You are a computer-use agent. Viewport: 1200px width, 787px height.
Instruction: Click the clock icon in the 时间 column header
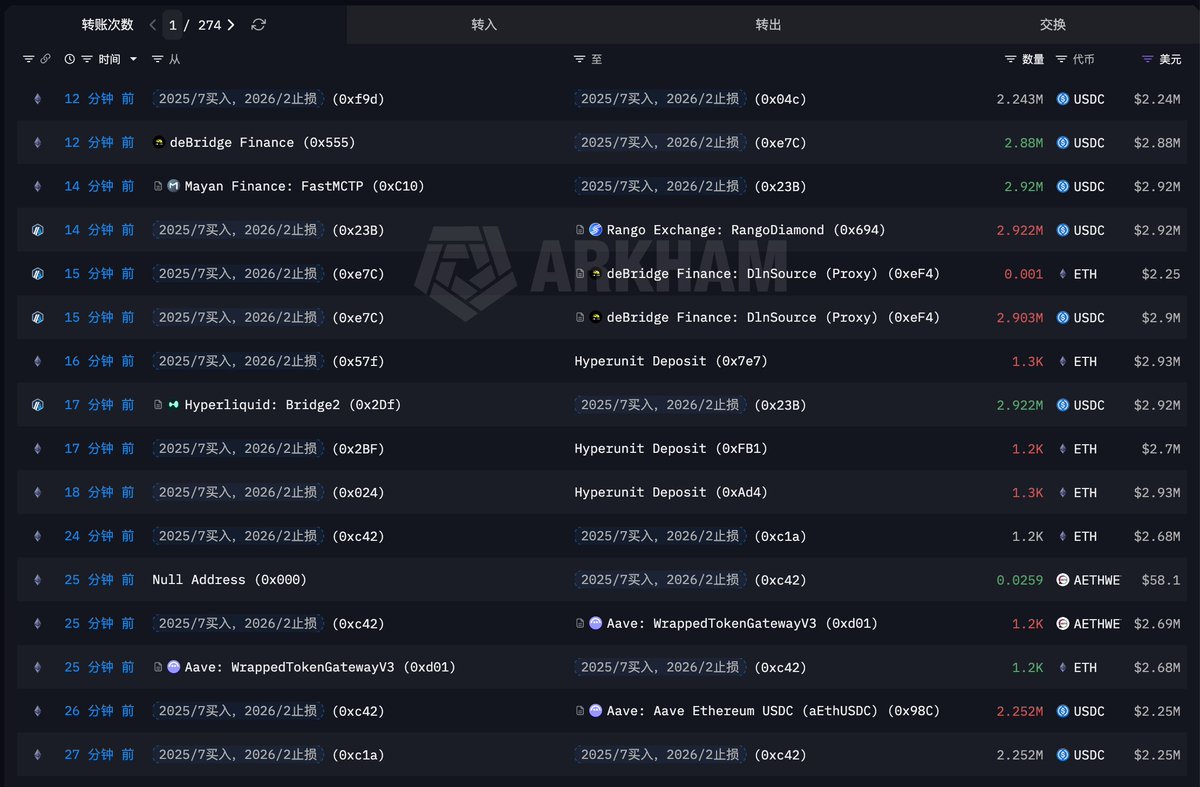70,60
